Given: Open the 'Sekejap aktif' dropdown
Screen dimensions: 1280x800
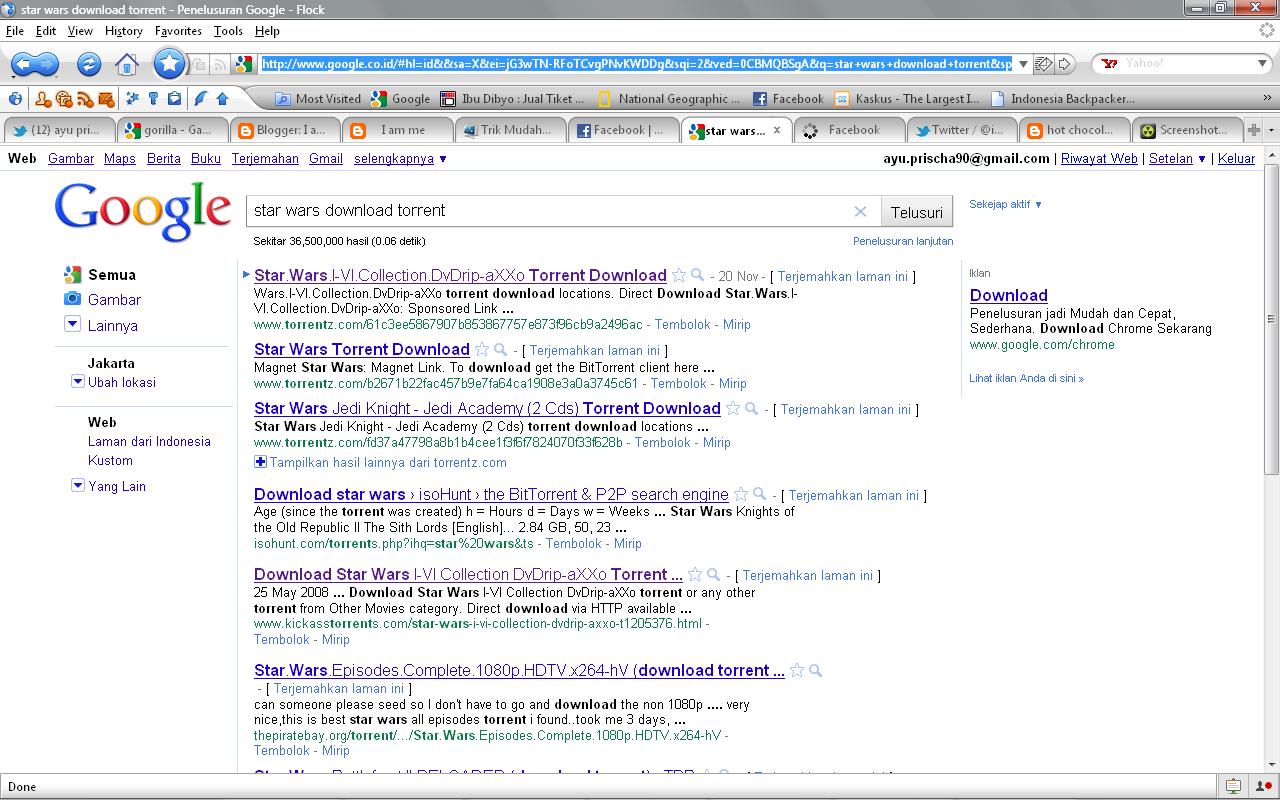Looking at the screenshot, I should tap(1006, 204).
